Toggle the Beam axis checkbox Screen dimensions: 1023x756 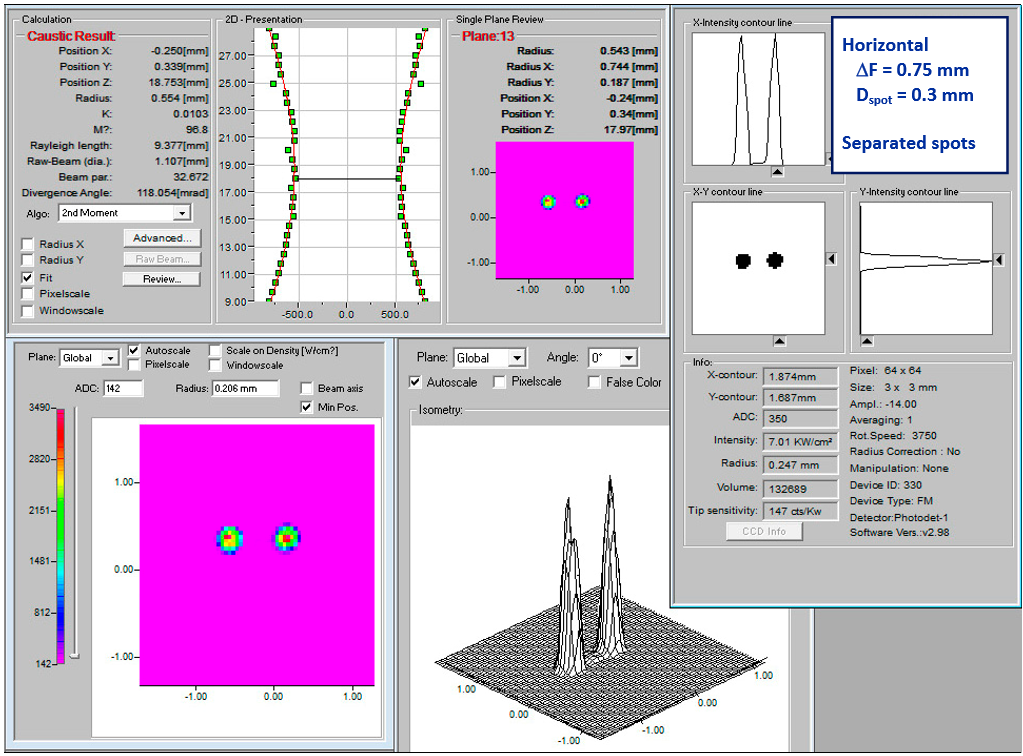(307, 388)
